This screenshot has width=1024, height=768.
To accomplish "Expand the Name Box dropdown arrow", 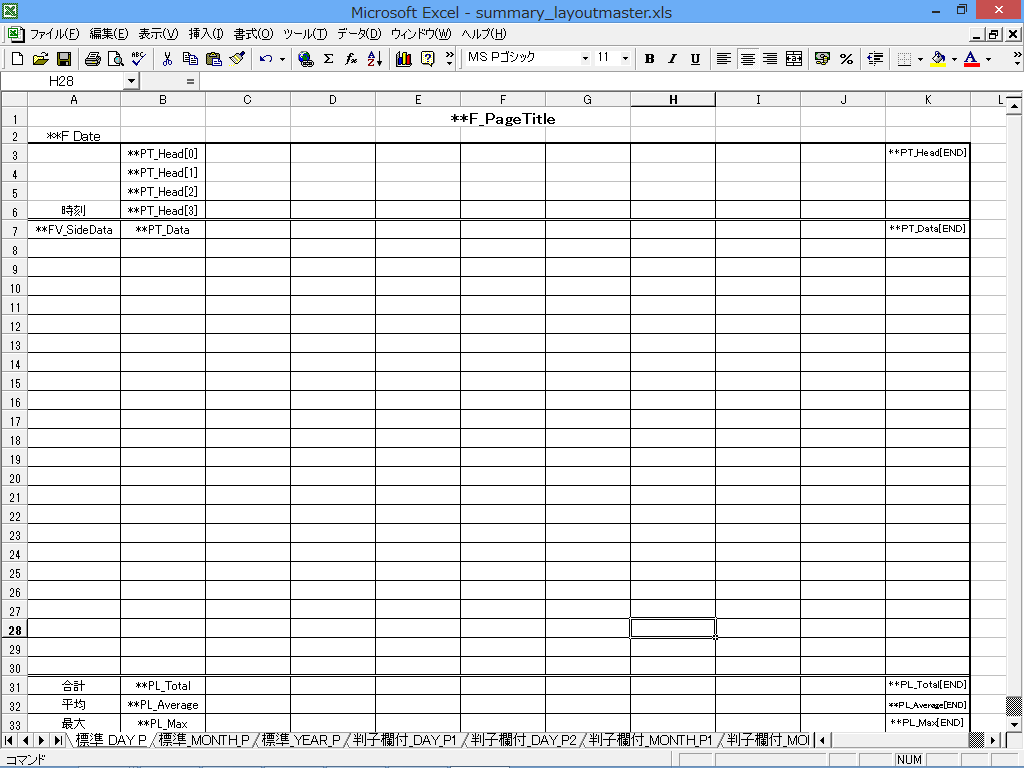I will tap(131, 80).
